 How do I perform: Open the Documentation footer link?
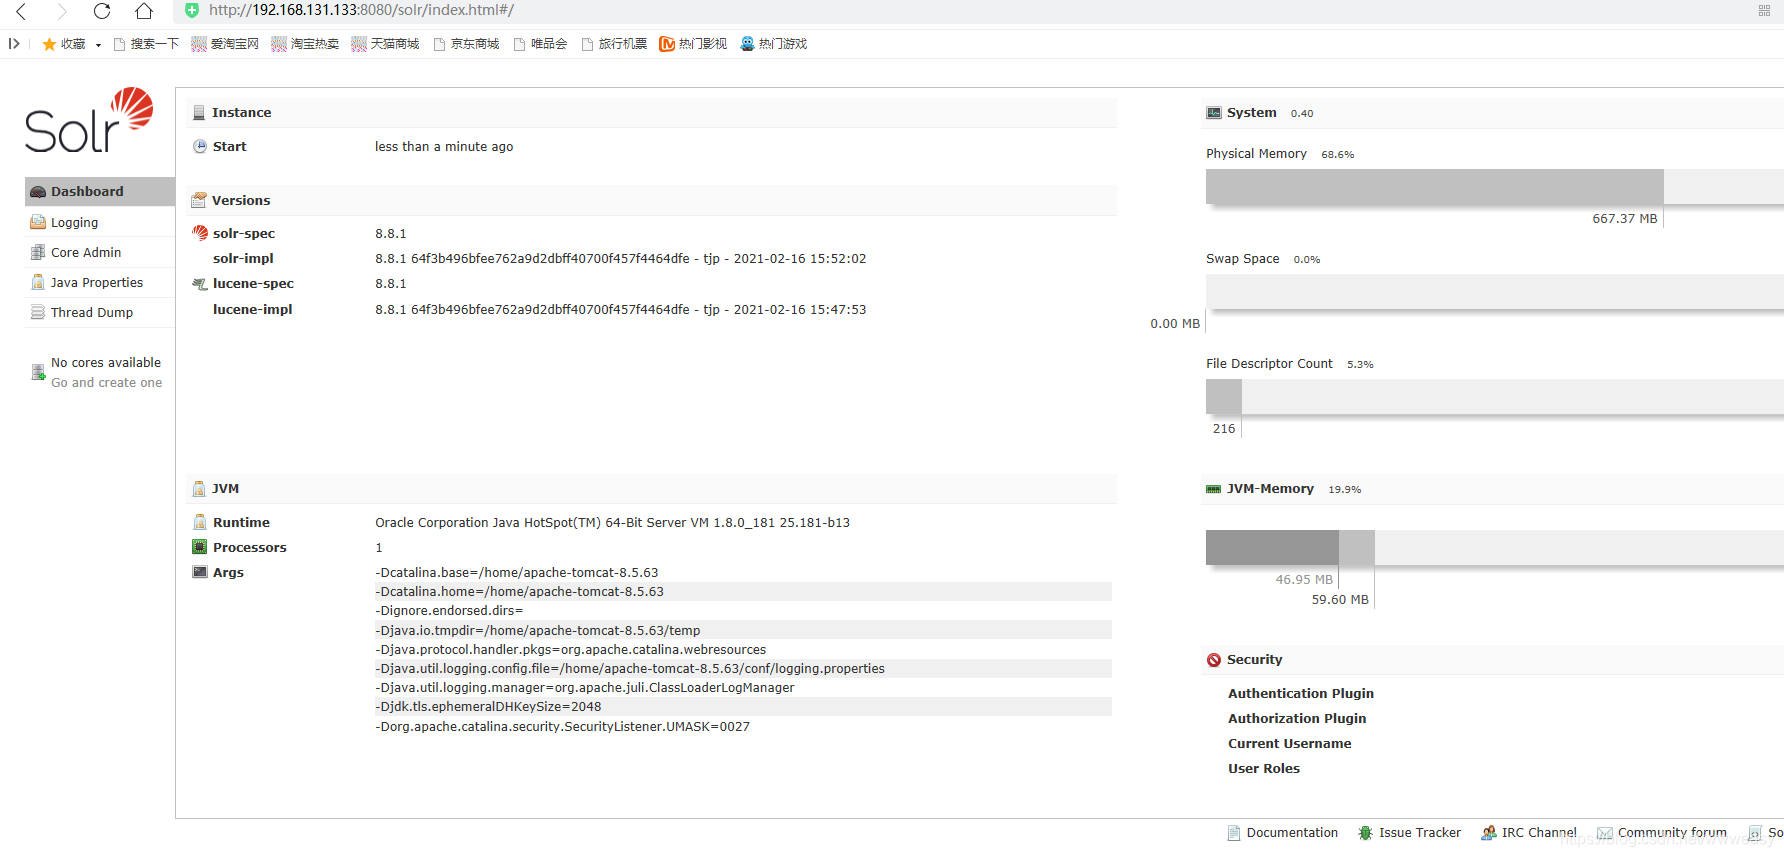[1283, 832]
